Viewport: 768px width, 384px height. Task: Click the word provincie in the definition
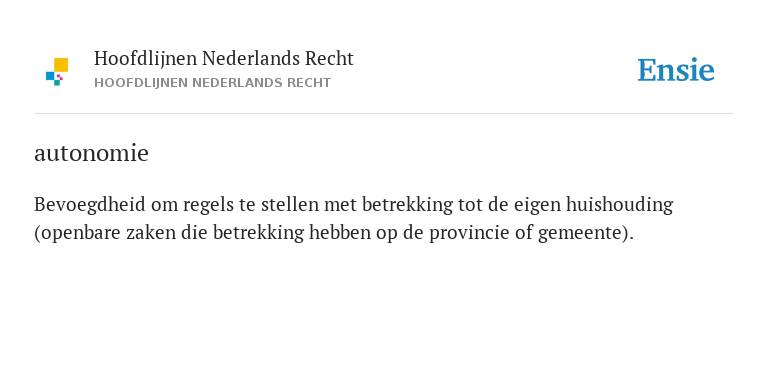tap(469, 233)
